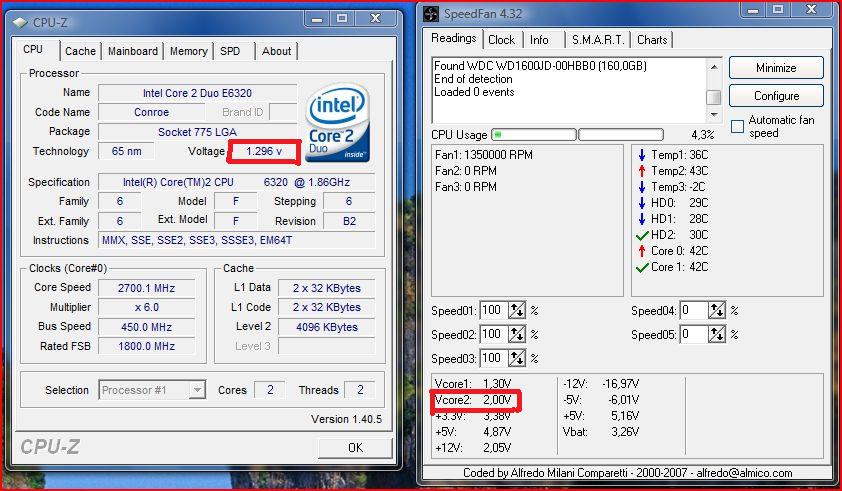Viewport: 842px width, 491px height.
Task: Click the Technology value '65 nm'
Action: (x=127, y=151)
